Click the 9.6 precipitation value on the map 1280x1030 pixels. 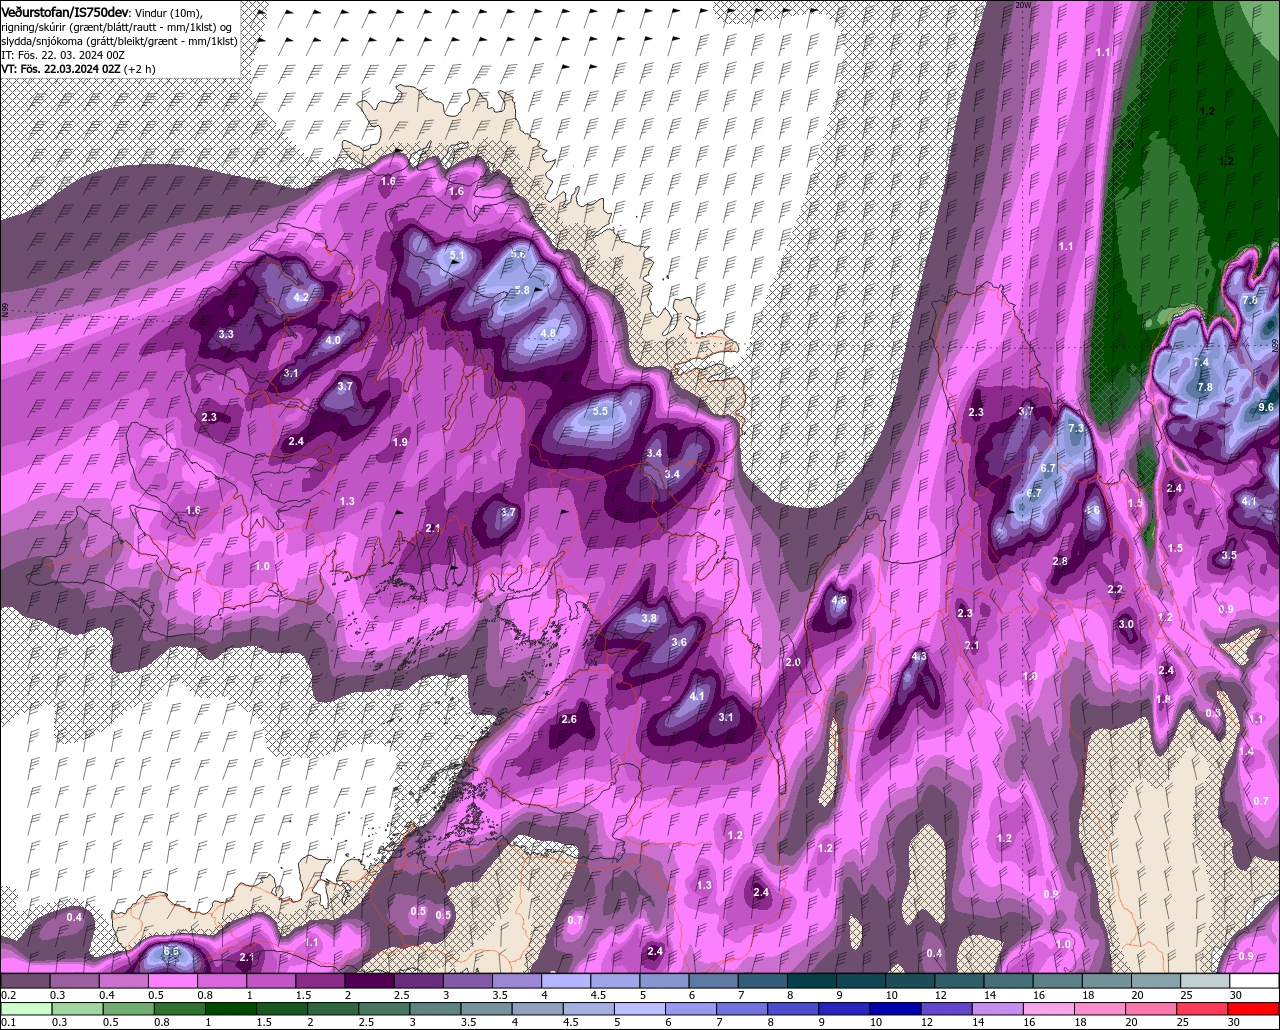point(1266,407)
